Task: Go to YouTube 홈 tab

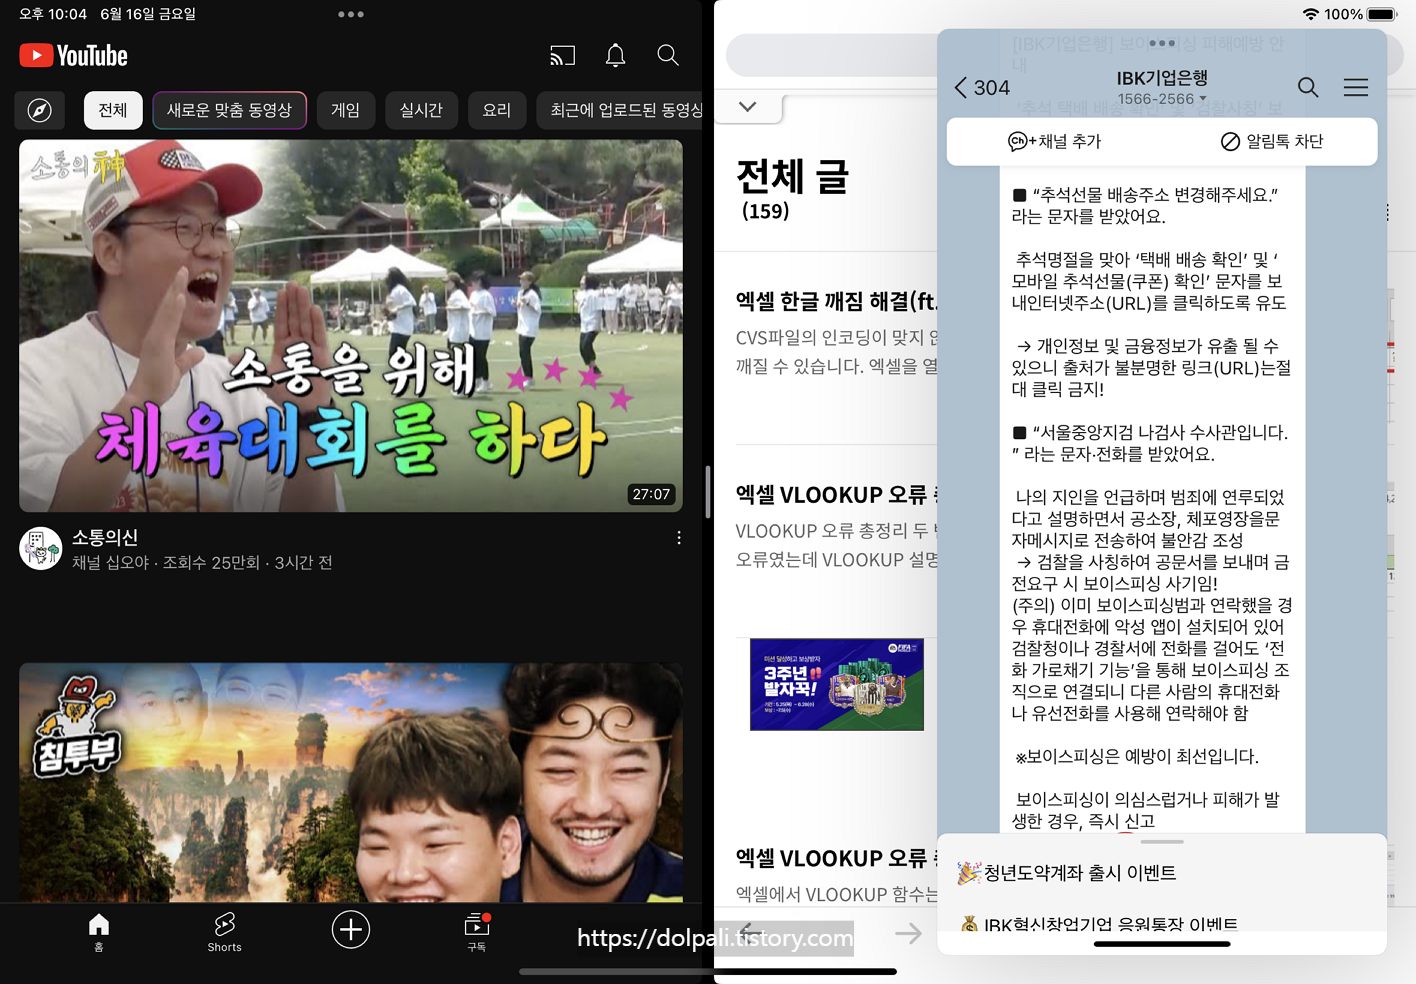Action: [99, 932]
